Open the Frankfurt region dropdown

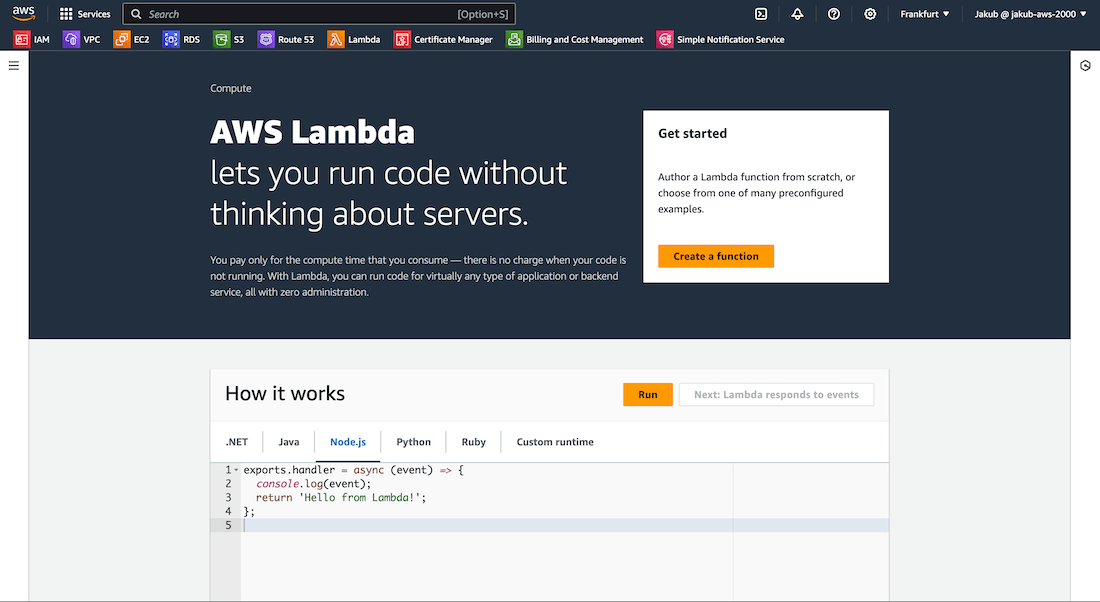[924, 14]
